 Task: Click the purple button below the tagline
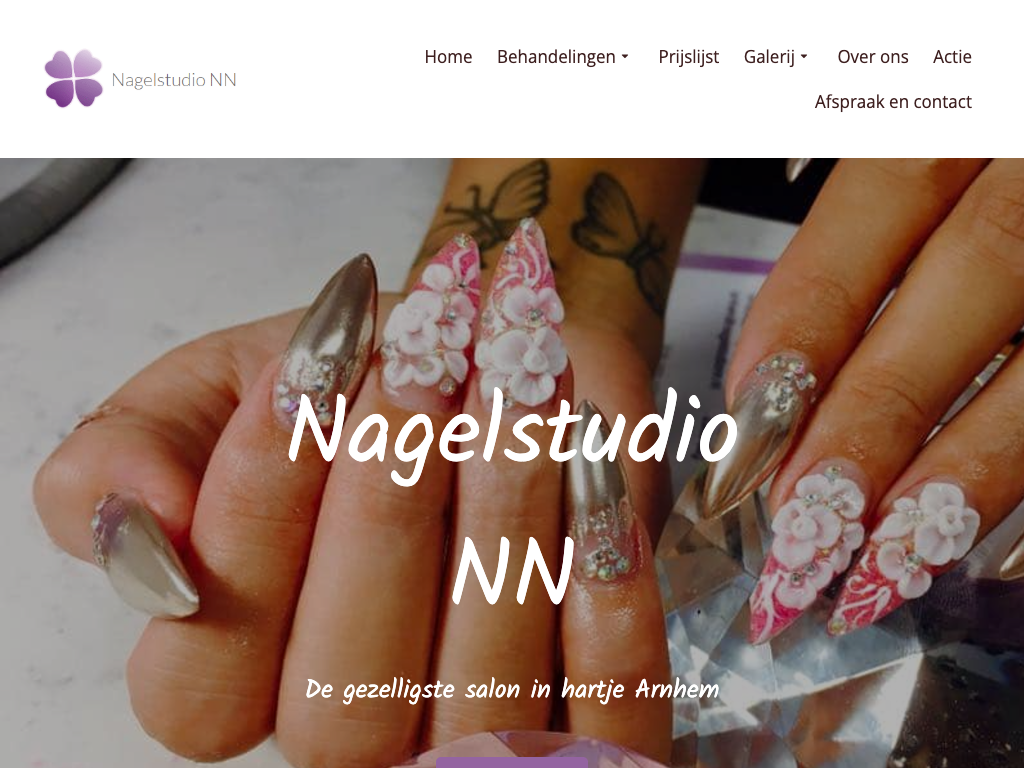click(512, 762)
